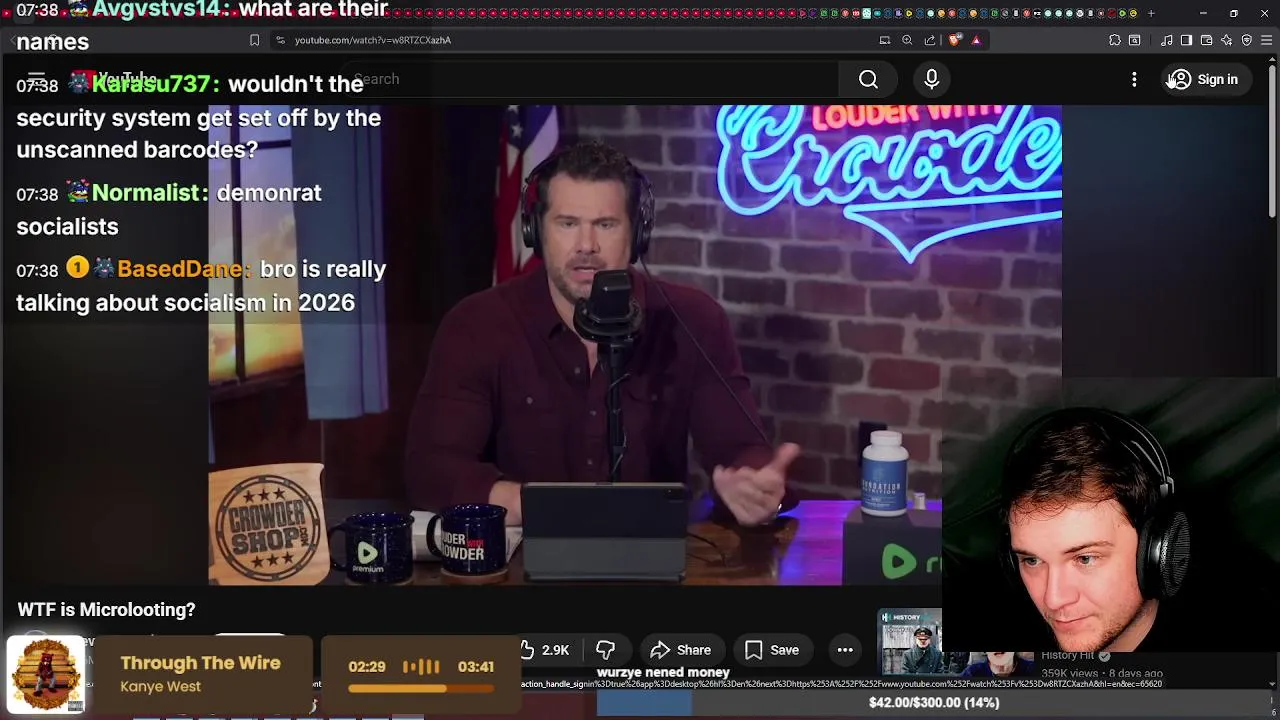Open the Brave Wallet icon
Image resolution: width=1280 pixels, height=720 pixels.
[x=1206, y=40]
